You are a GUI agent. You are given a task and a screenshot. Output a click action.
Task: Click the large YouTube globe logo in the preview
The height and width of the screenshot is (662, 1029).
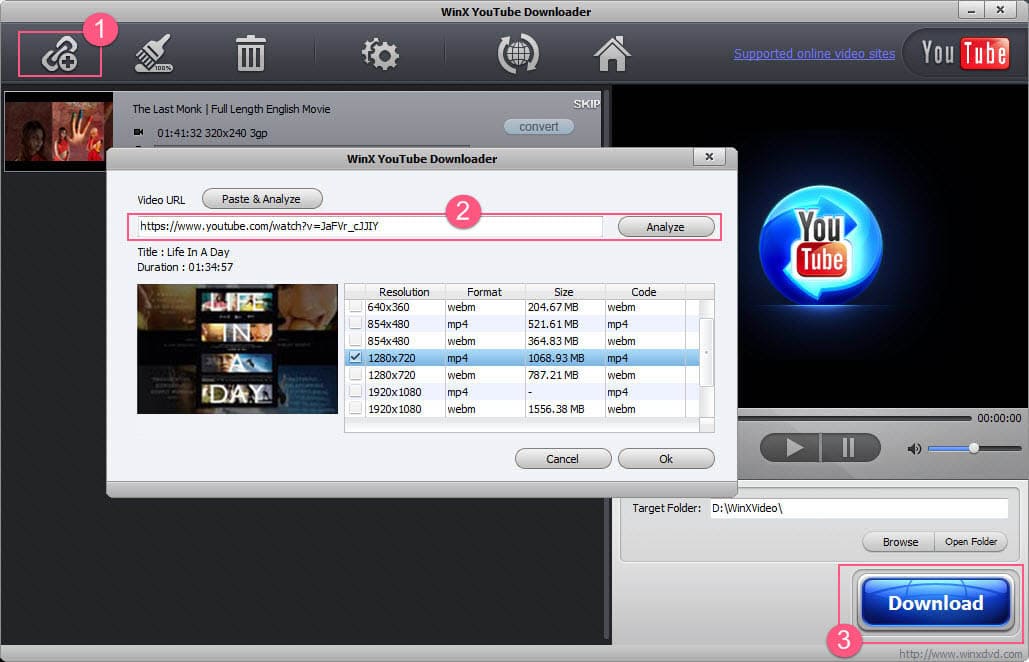pyautogui.click(x=820, y=245)
